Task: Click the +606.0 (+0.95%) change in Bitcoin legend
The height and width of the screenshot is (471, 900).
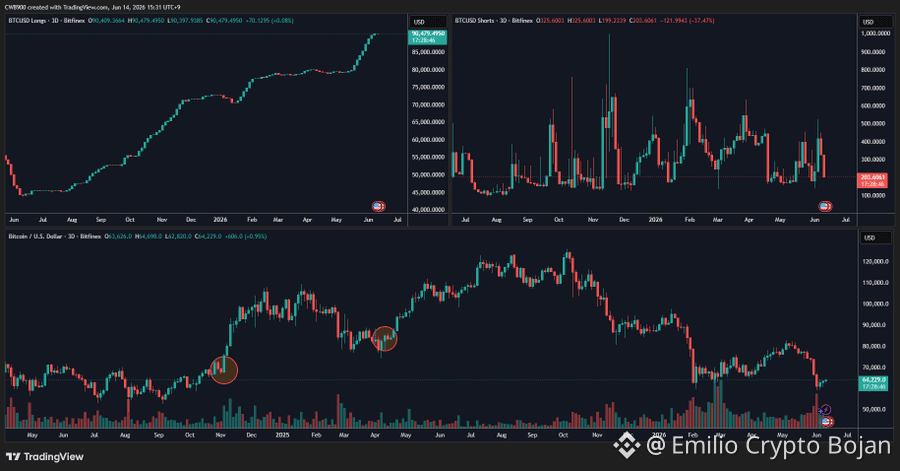Action: click(247, 236)
